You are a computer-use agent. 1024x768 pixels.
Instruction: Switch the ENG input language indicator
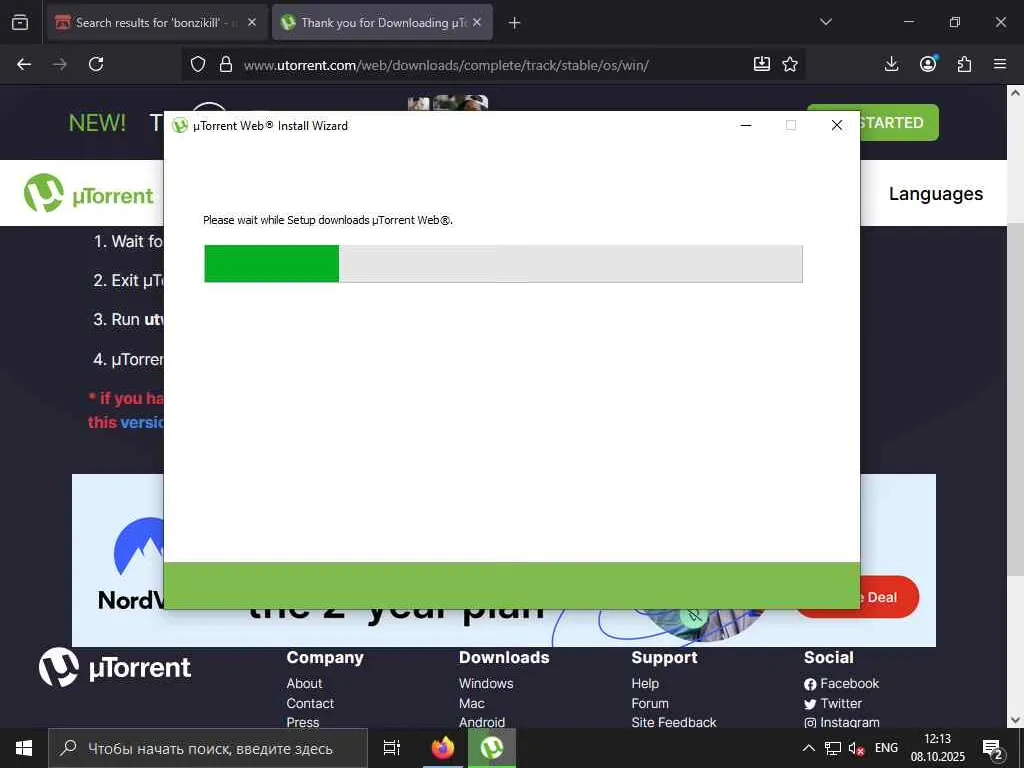pos(886,748)
